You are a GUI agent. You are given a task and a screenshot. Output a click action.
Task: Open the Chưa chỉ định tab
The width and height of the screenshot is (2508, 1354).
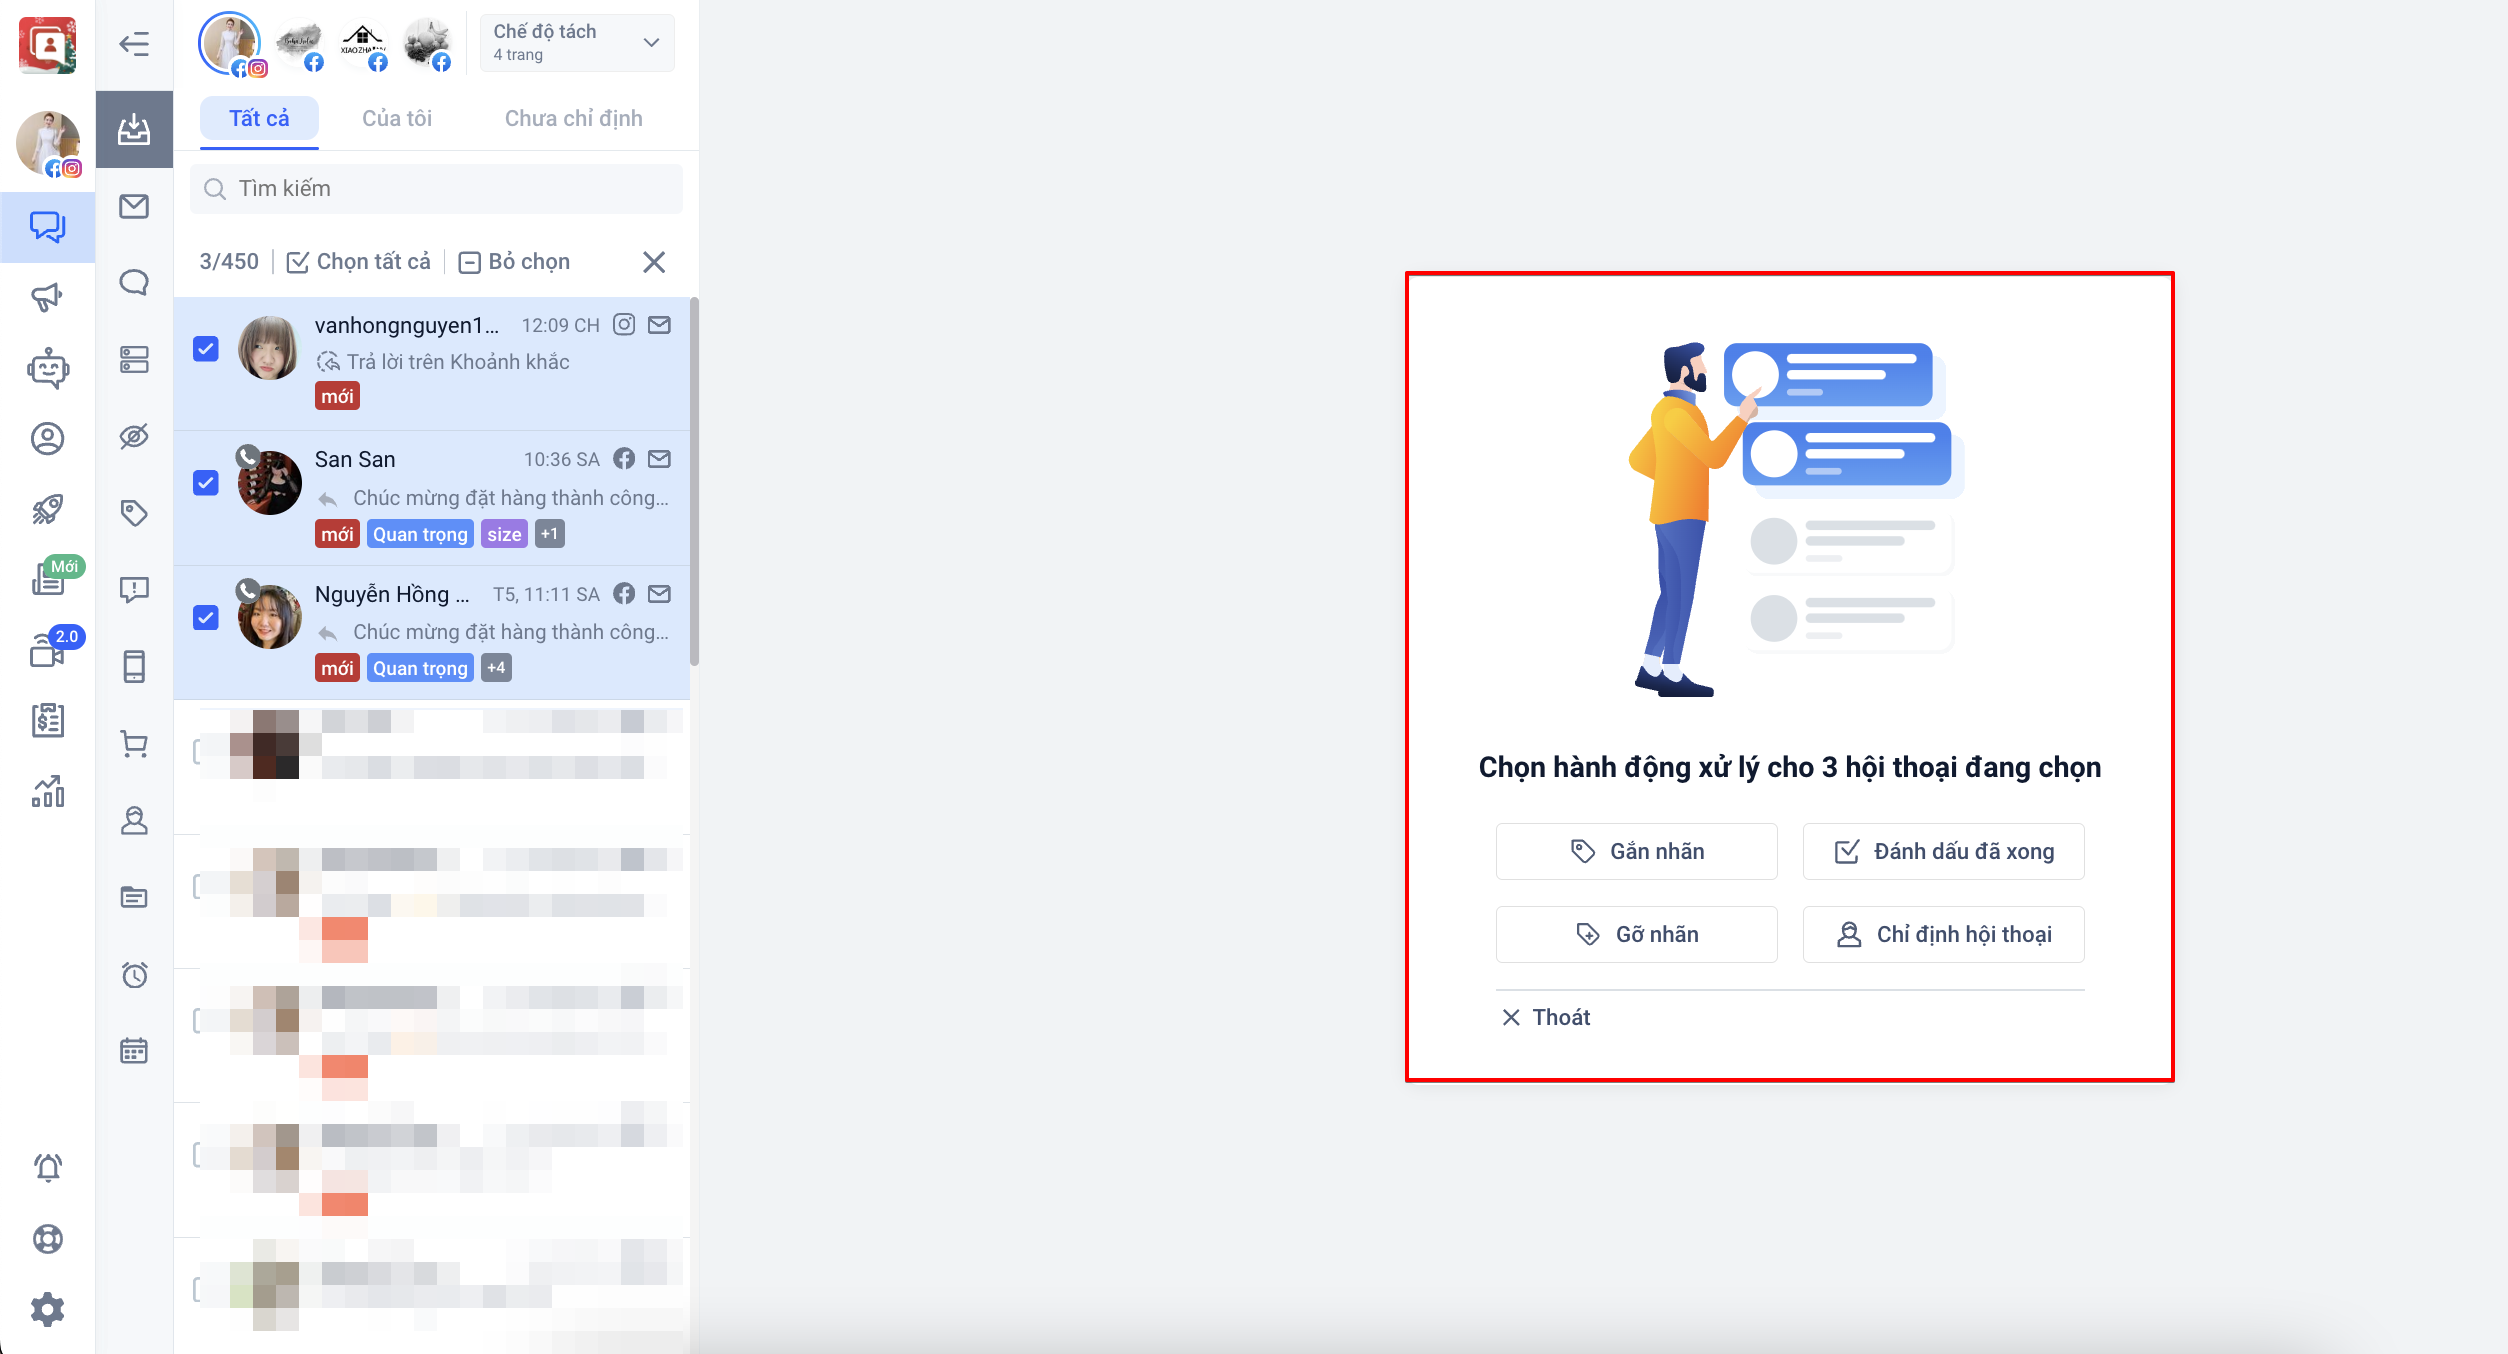pyautogui.click(x=573, y=119)
